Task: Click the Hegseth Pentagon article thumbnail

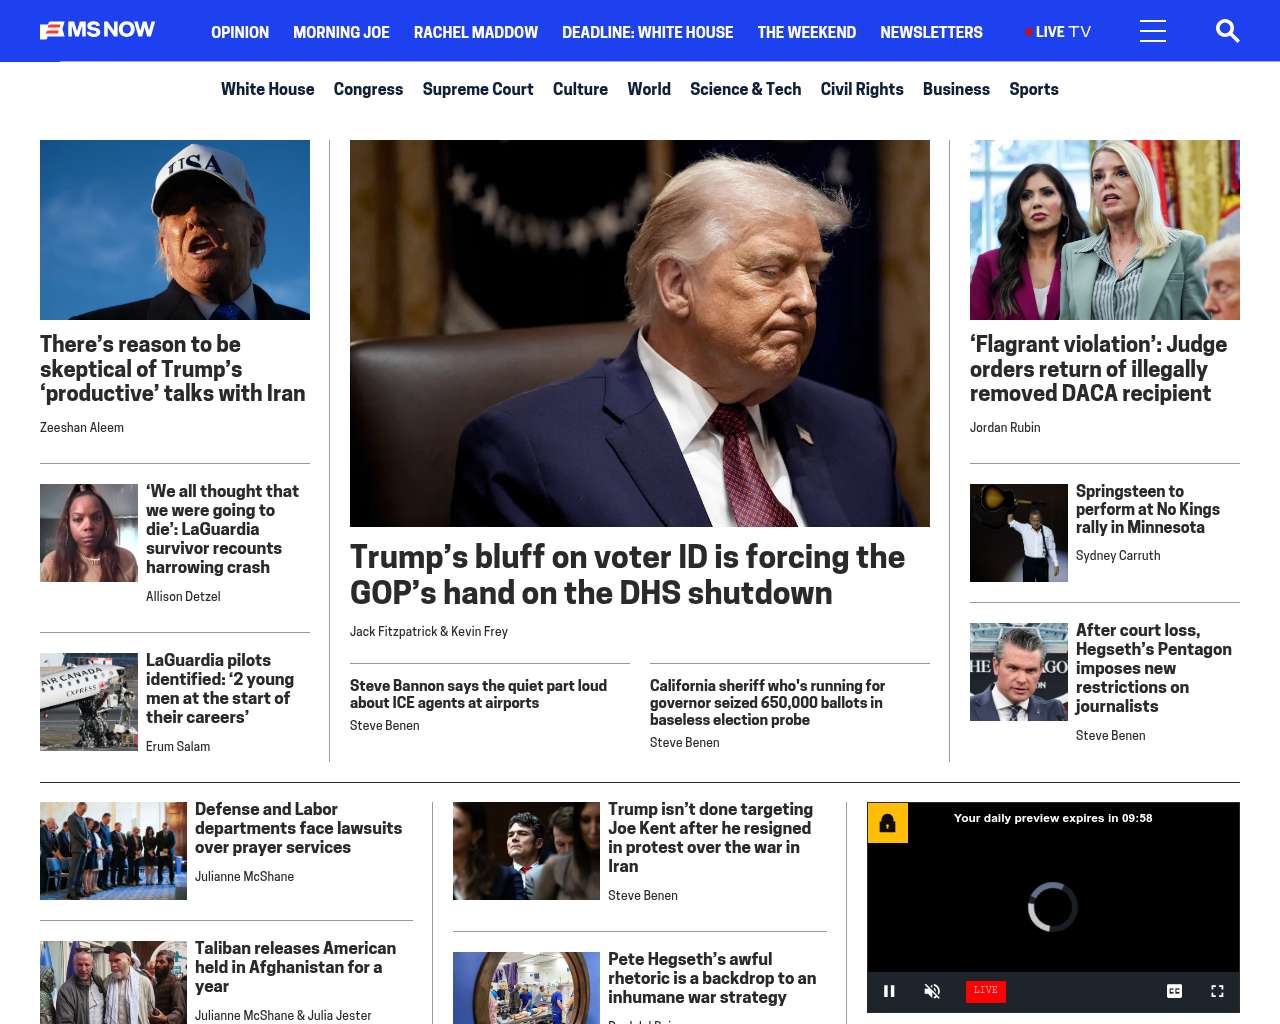Action: tap(1019, 672)
